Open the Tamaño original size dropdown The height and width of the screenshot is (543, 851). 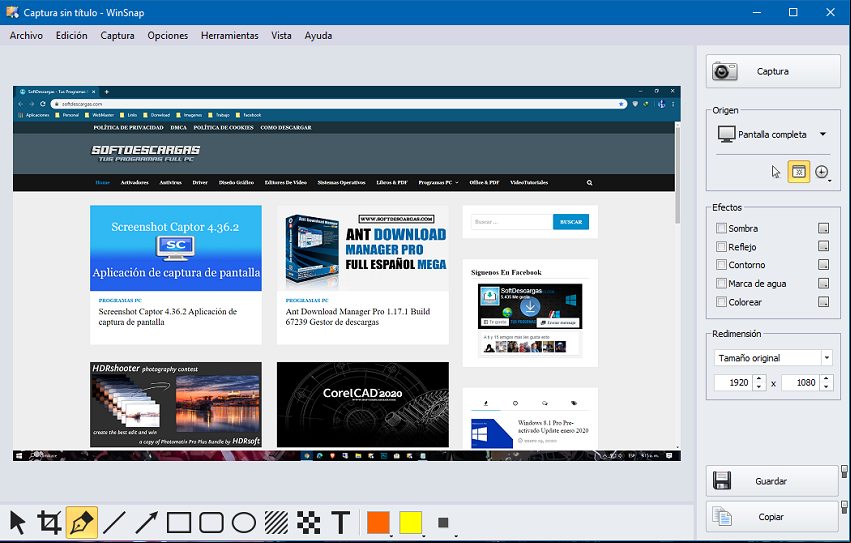point(773,358)
